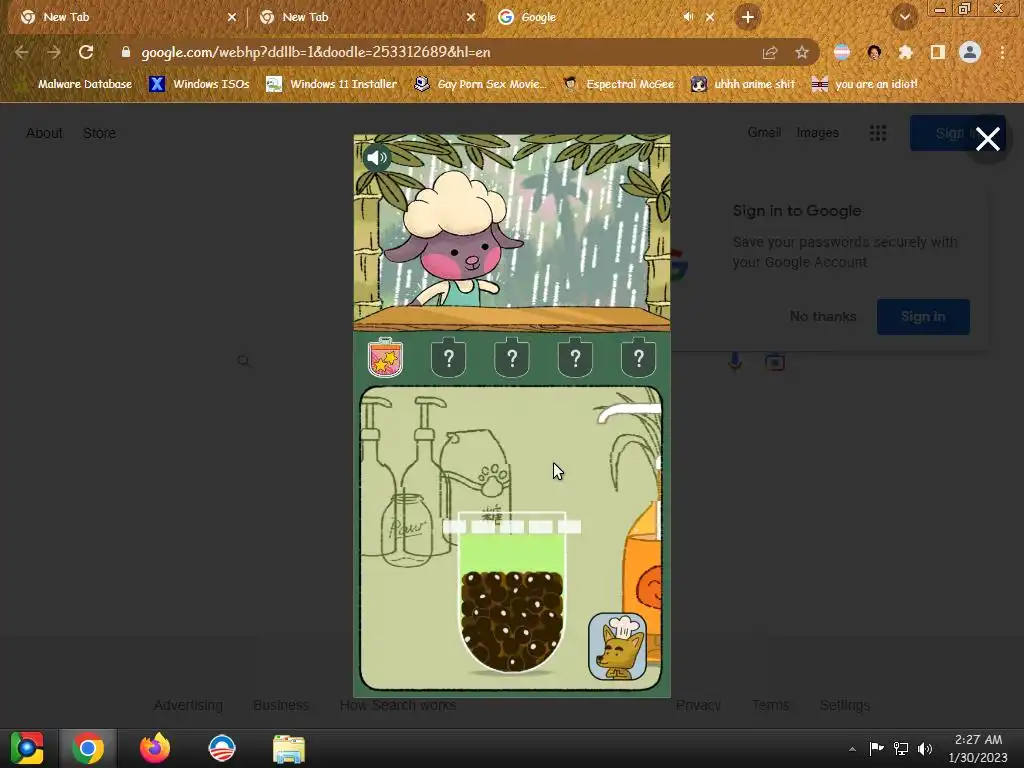The image size is (1024, 768).
Task: Open the clock showing 2:27 AM
Action: pyautogui.click(x=978, y=748)
